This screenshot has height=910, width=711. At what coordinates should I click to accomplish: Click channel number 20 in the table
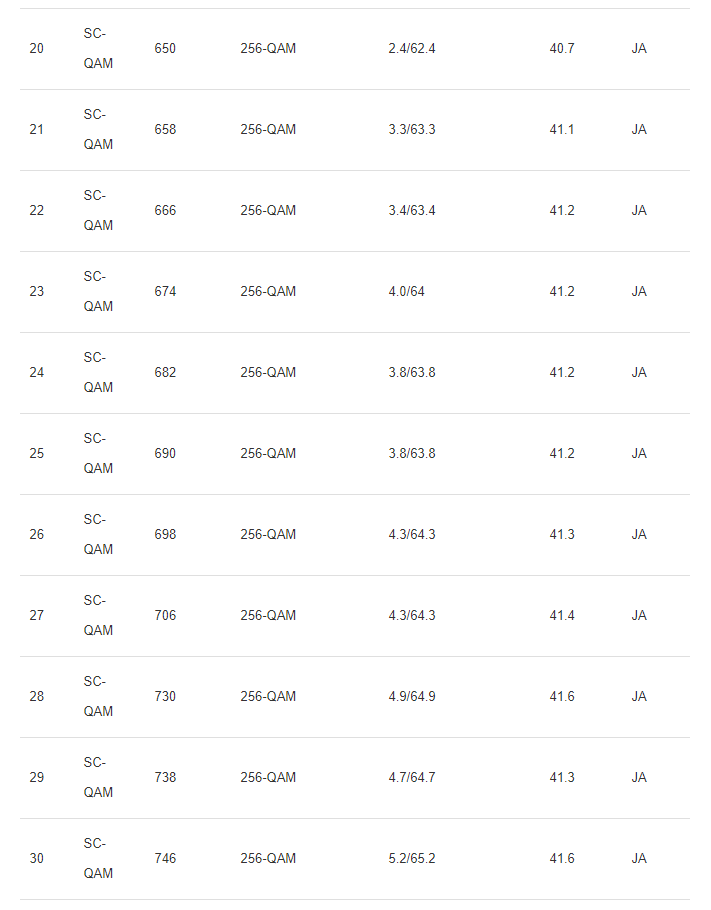[37, 49]
